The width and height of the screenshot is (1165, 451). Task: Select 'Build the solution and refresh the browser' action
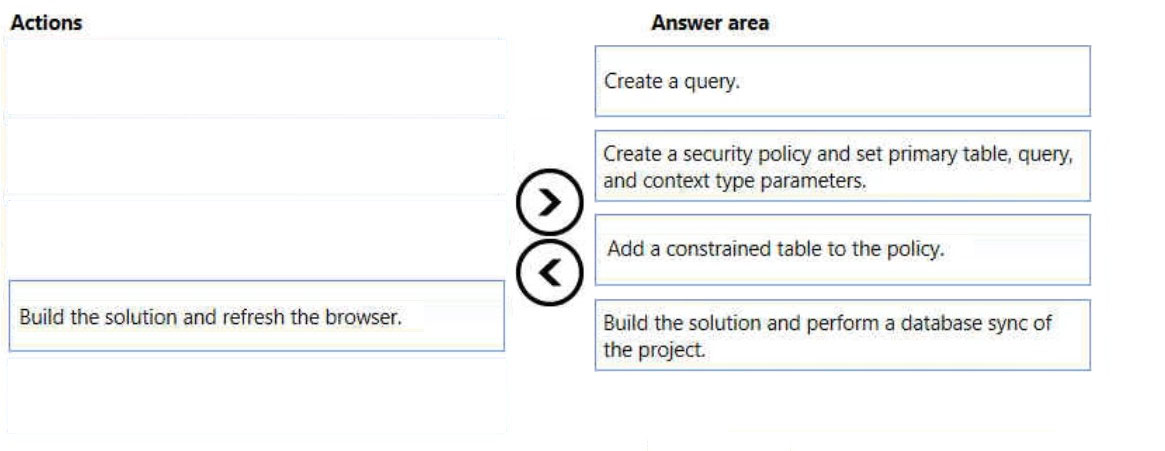[x=256, y=316]
